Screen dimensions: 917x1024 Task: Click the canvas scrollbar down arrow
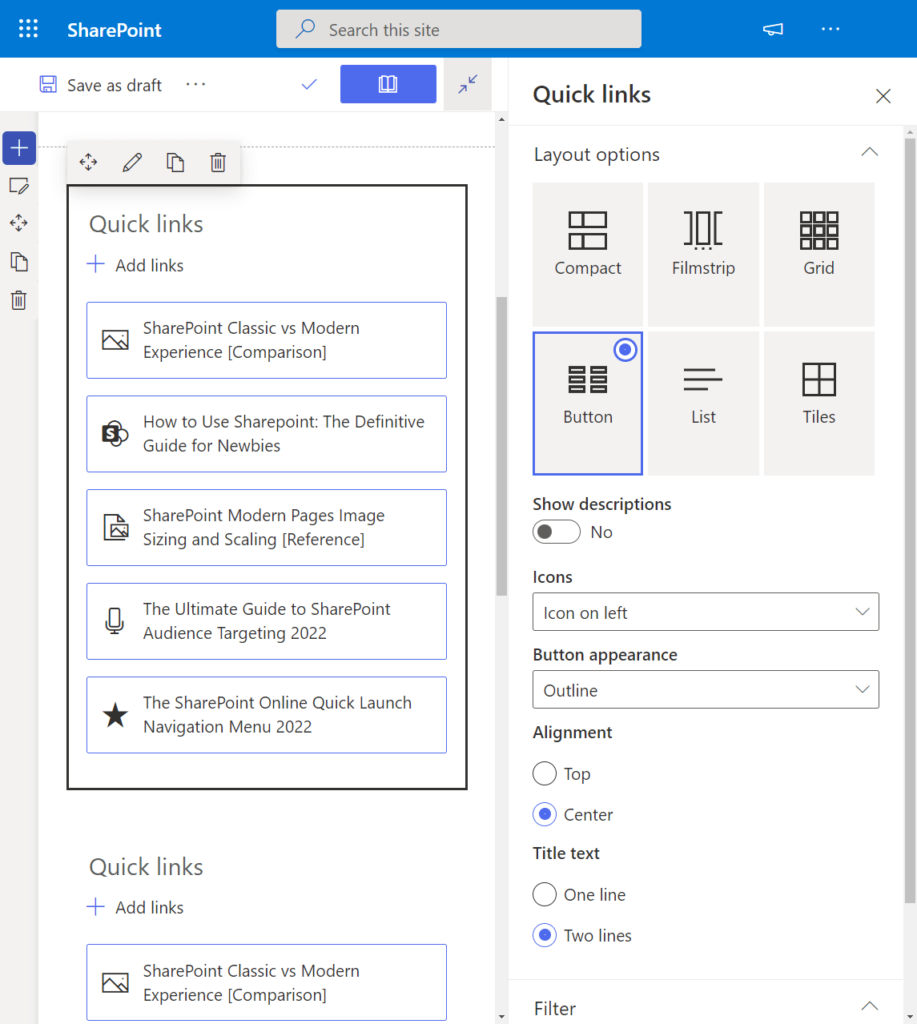click(x=502, y=1017)
